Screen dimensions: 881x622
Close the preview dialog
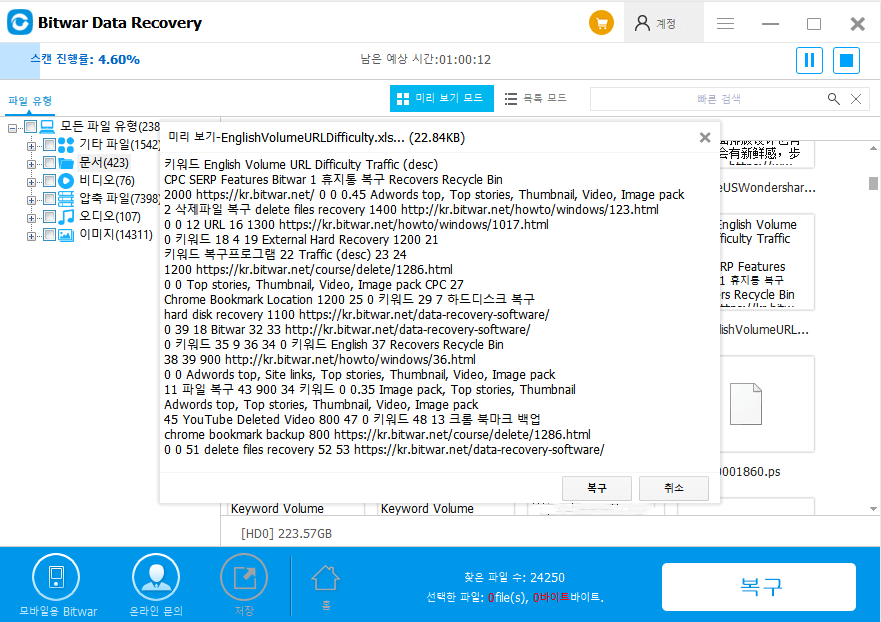point(705,138)
